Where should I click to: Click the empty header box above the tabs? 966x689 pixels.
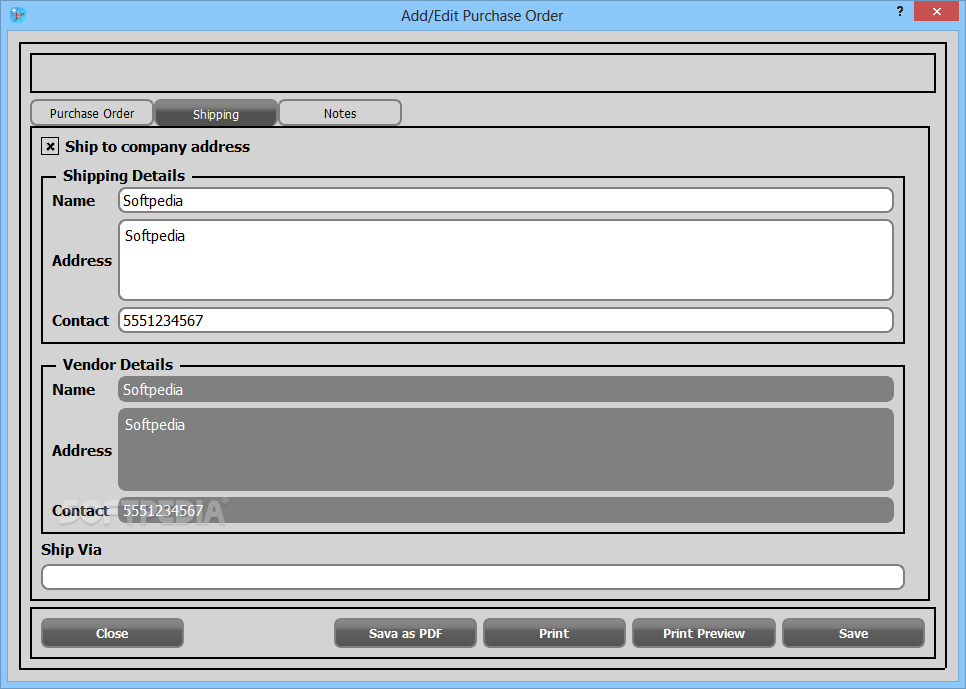pos(483,73)
